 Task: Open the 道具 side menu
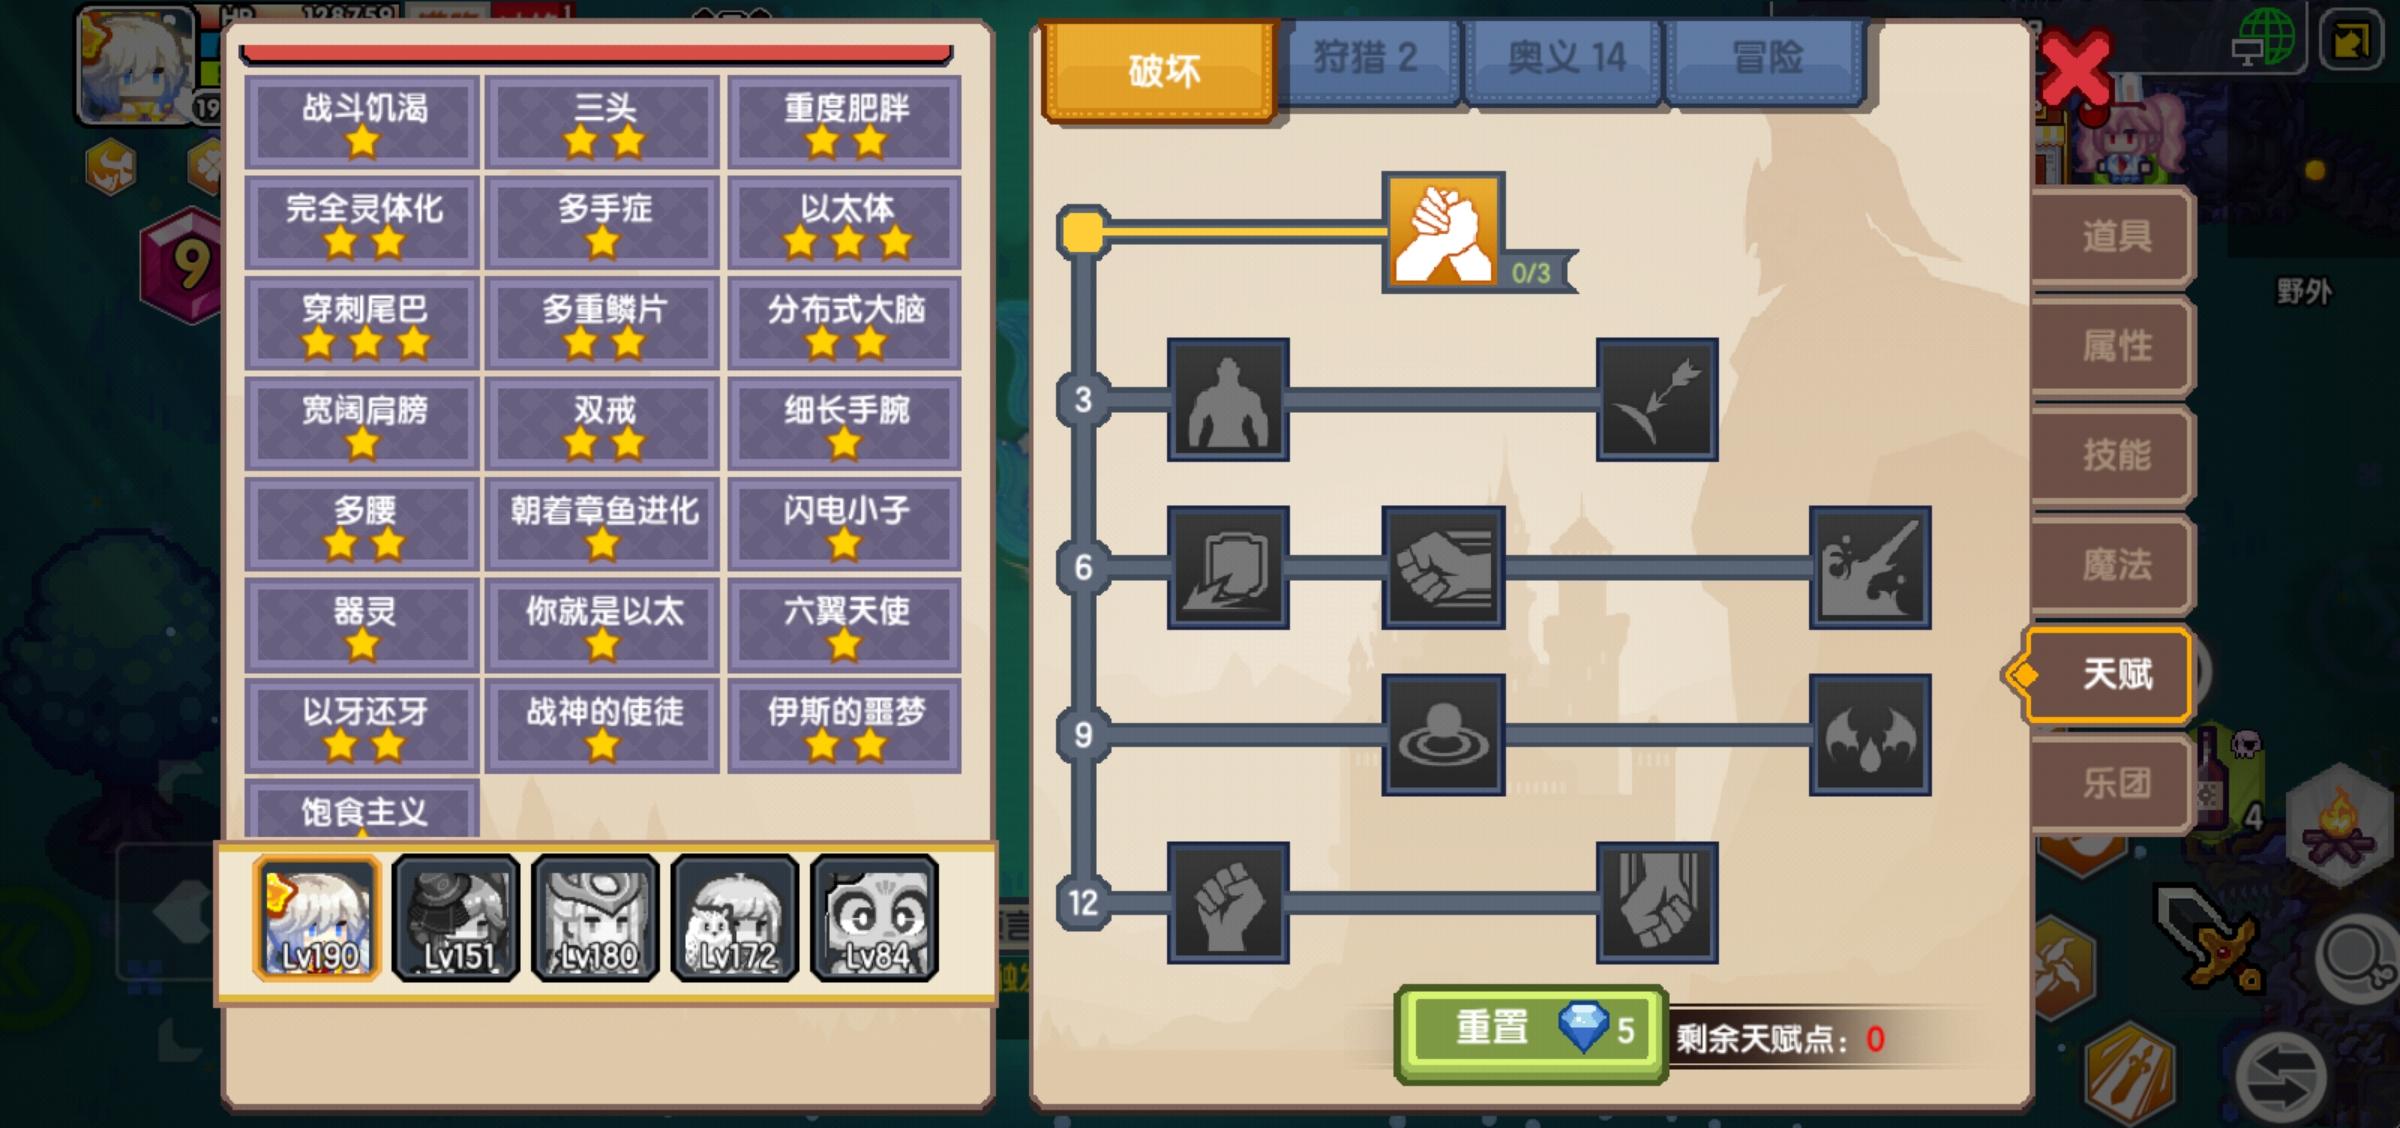point(2115,237)
